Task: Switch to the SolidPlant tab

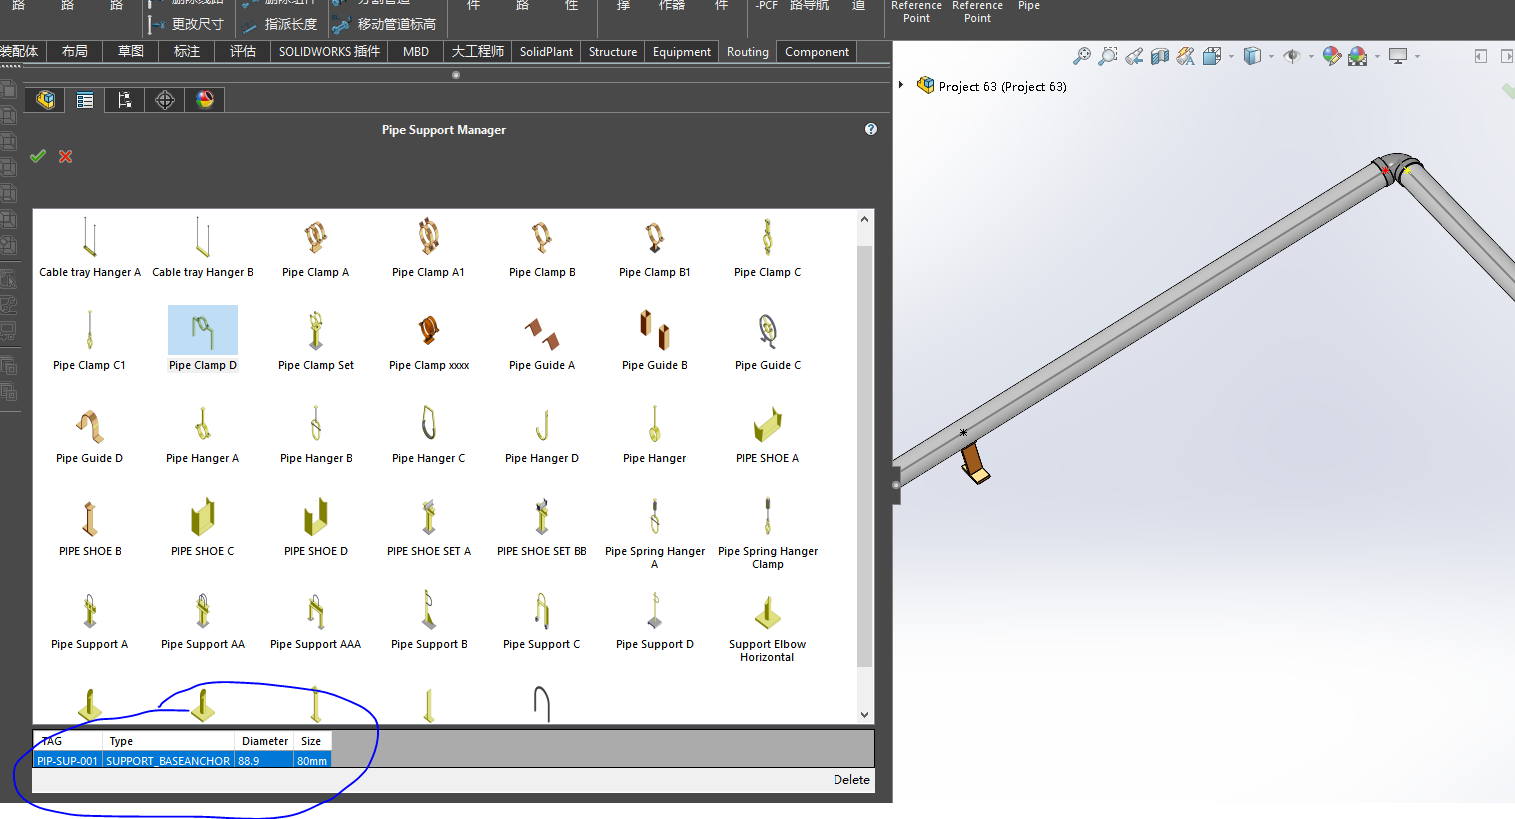Action: [546, 52]
